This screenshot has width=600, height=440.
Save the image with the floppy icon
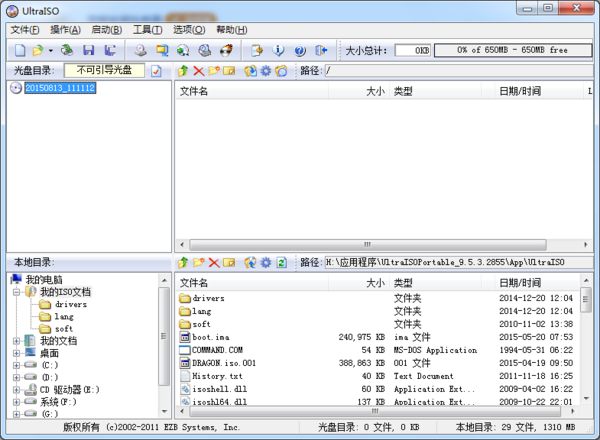coord(89,50)
